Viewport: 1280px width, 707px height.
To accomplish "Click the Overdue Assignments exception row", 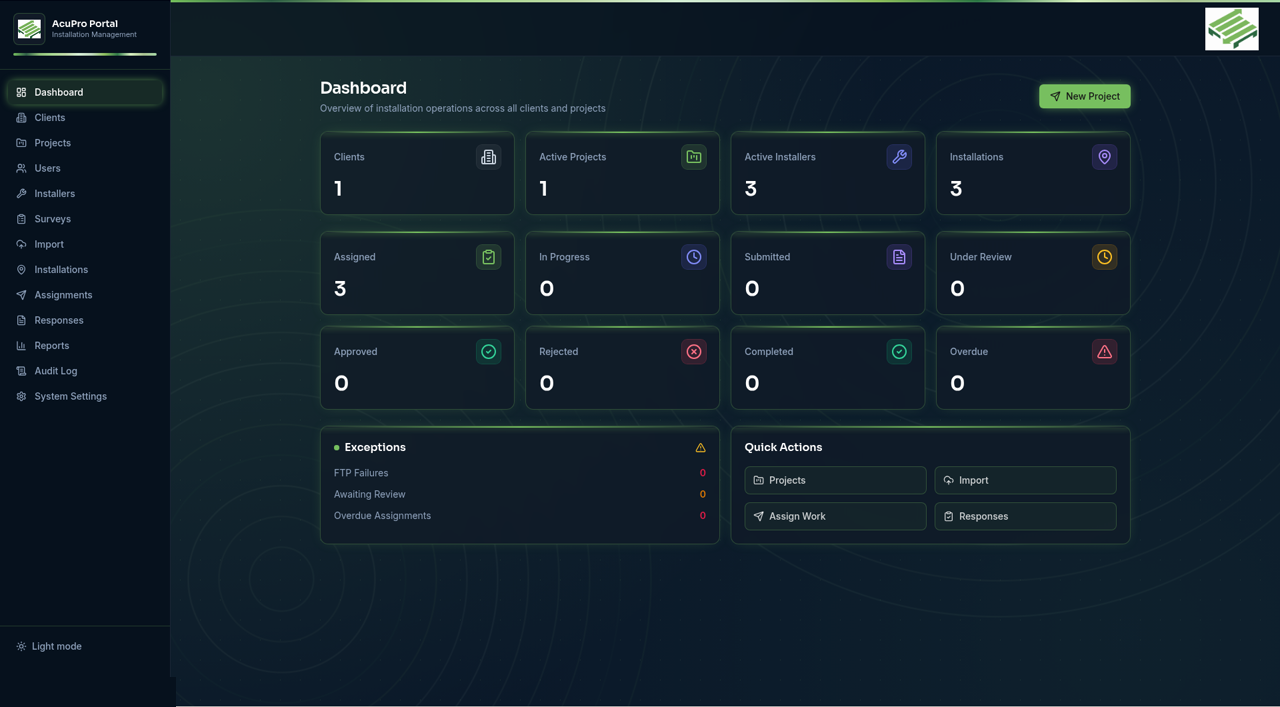I will (x=520, y=516).
